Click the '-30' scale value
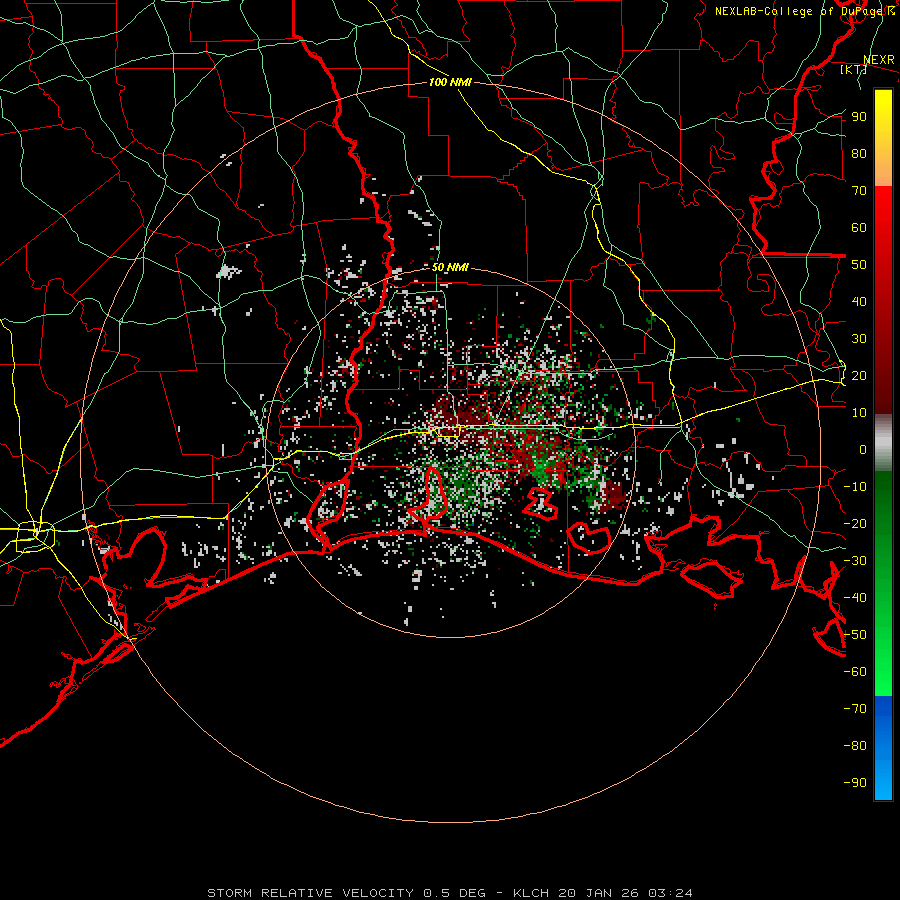 [x=855, y=561]
